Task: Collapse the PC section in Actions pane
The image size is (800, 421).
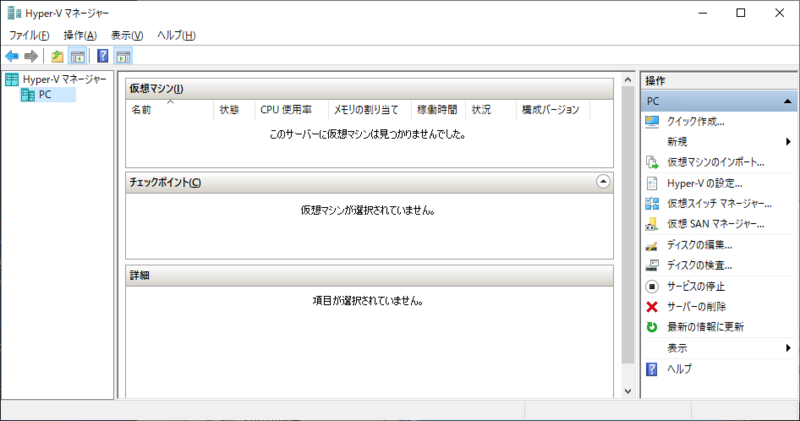Action: pos(788,102)
